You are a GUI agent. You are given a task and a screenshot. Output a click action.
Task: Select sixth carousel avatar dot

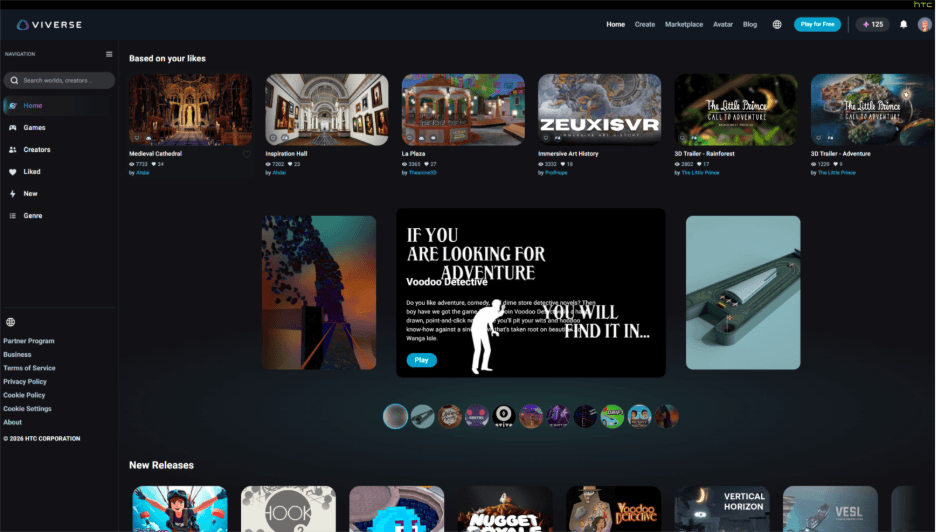click(x=531, y=417)
